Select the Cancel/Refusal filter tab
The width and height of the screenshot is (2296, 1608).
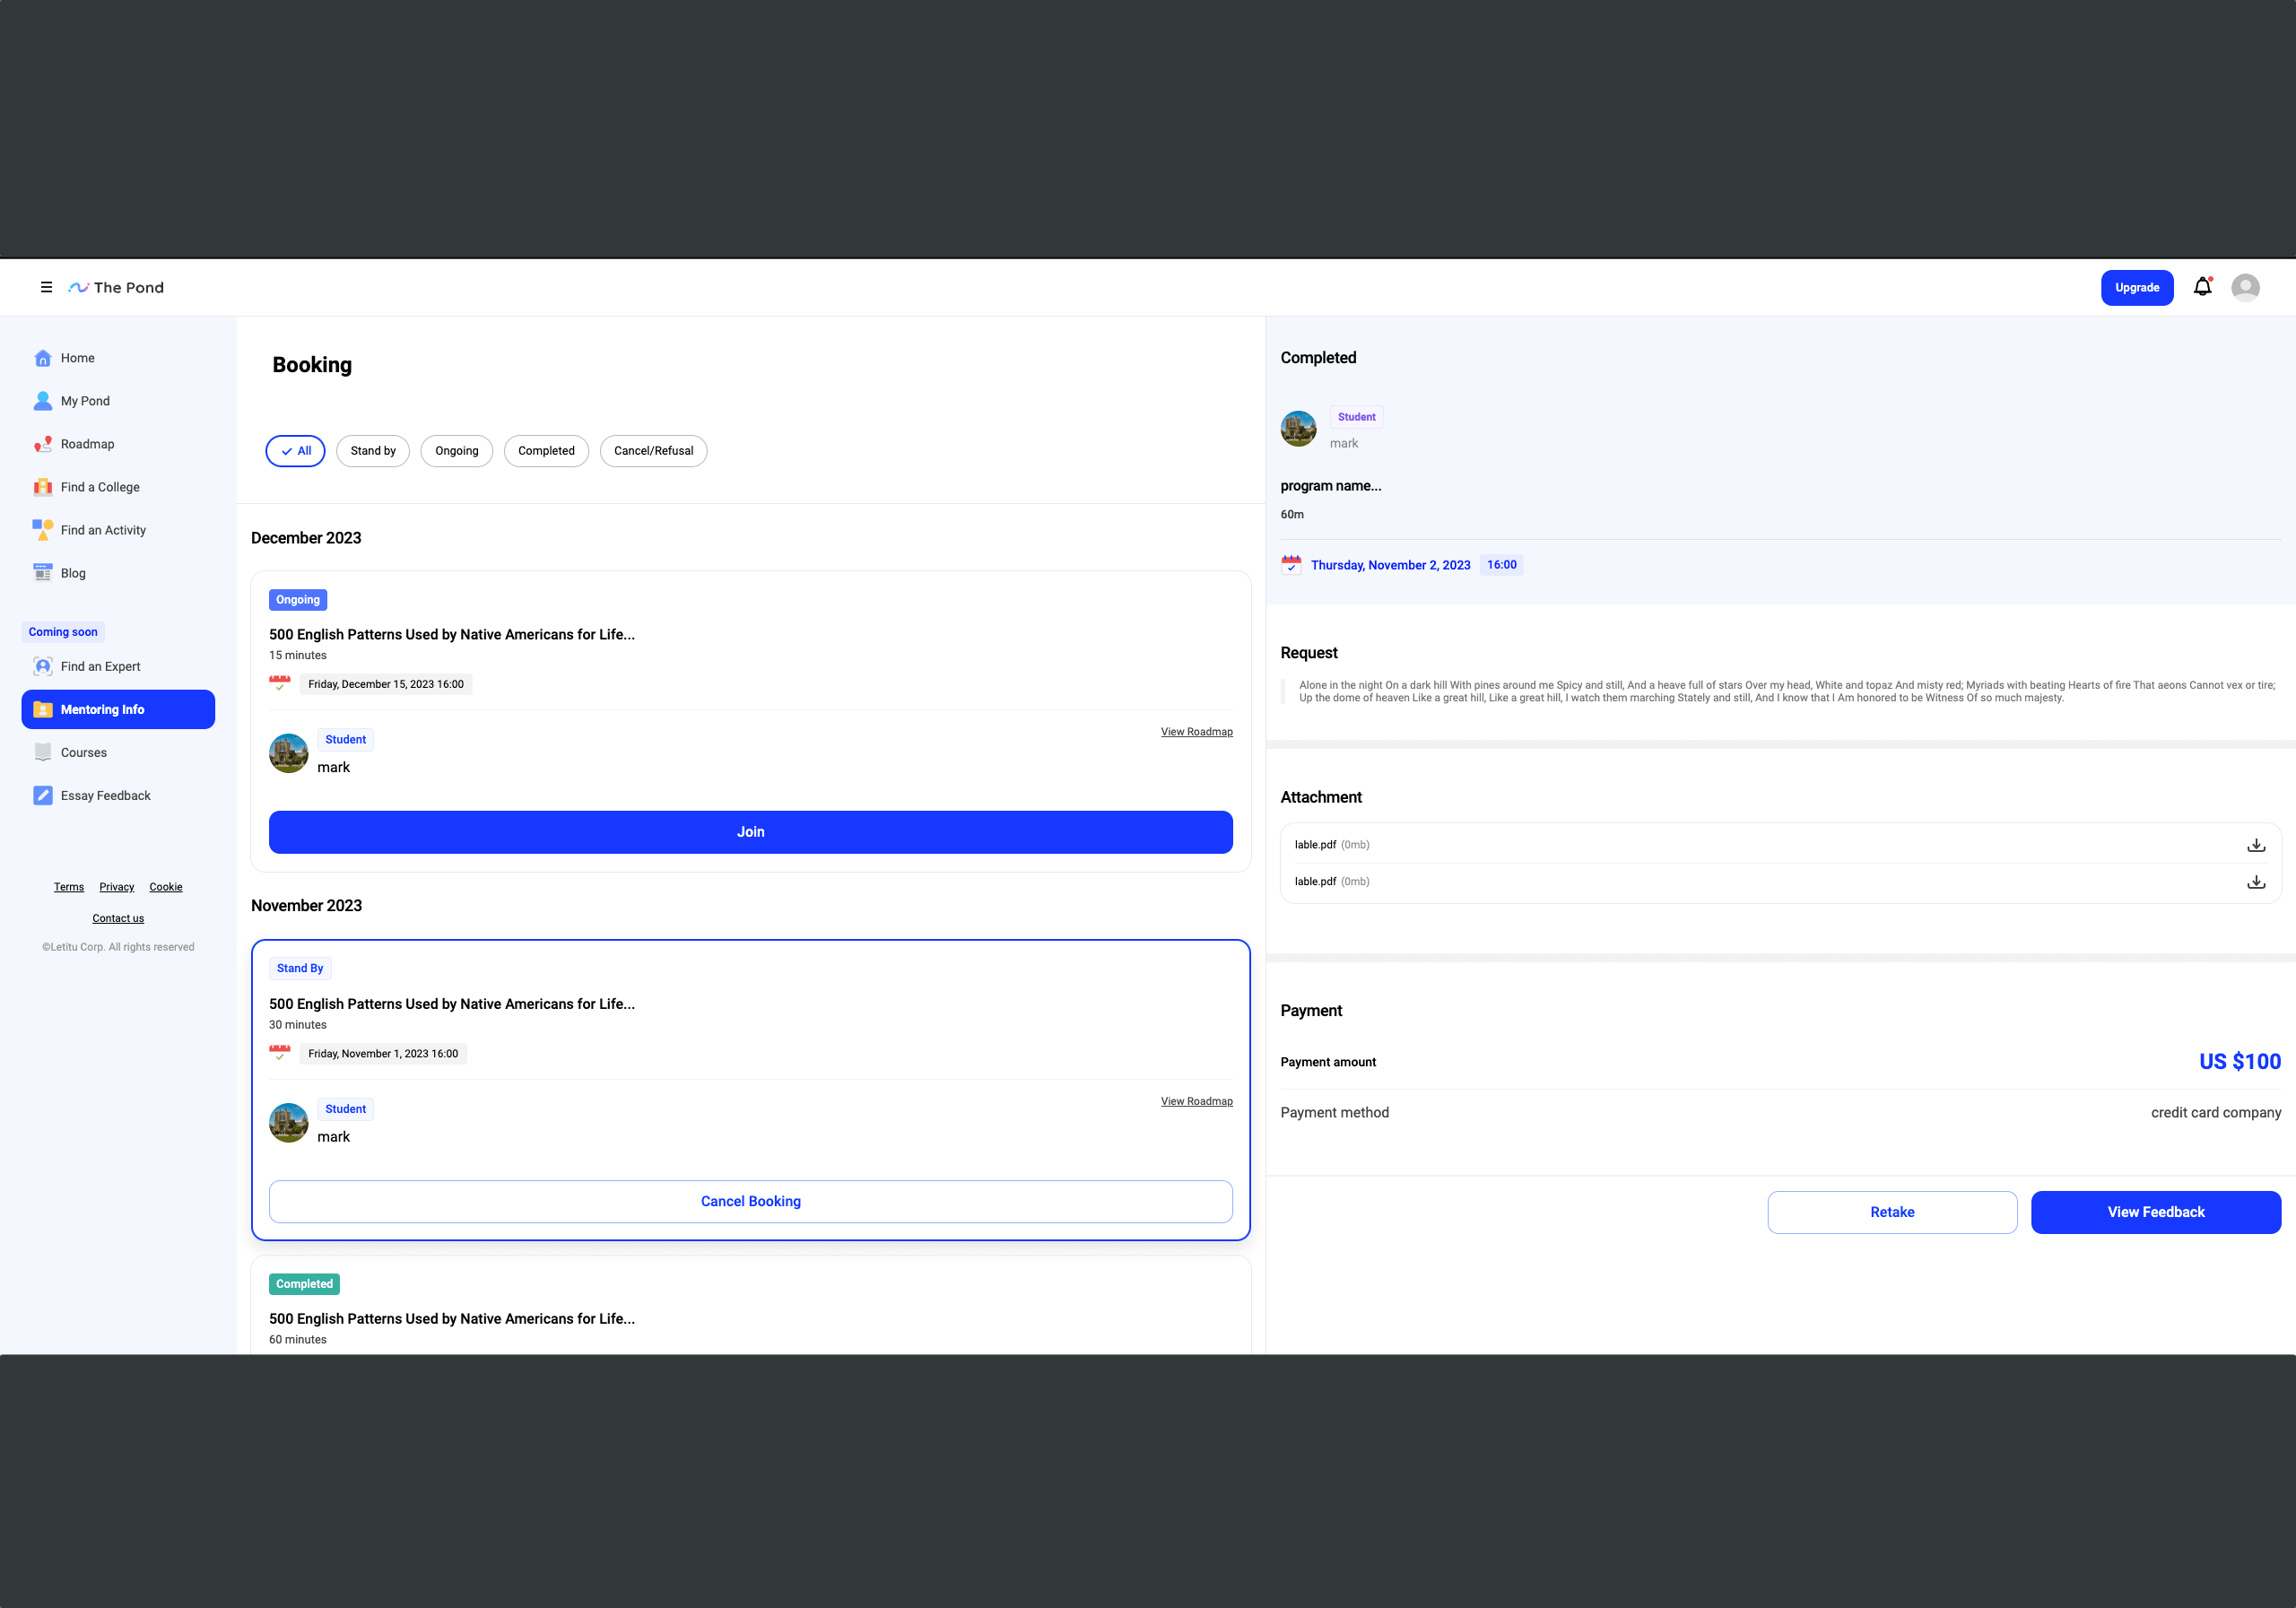[653, 450]
